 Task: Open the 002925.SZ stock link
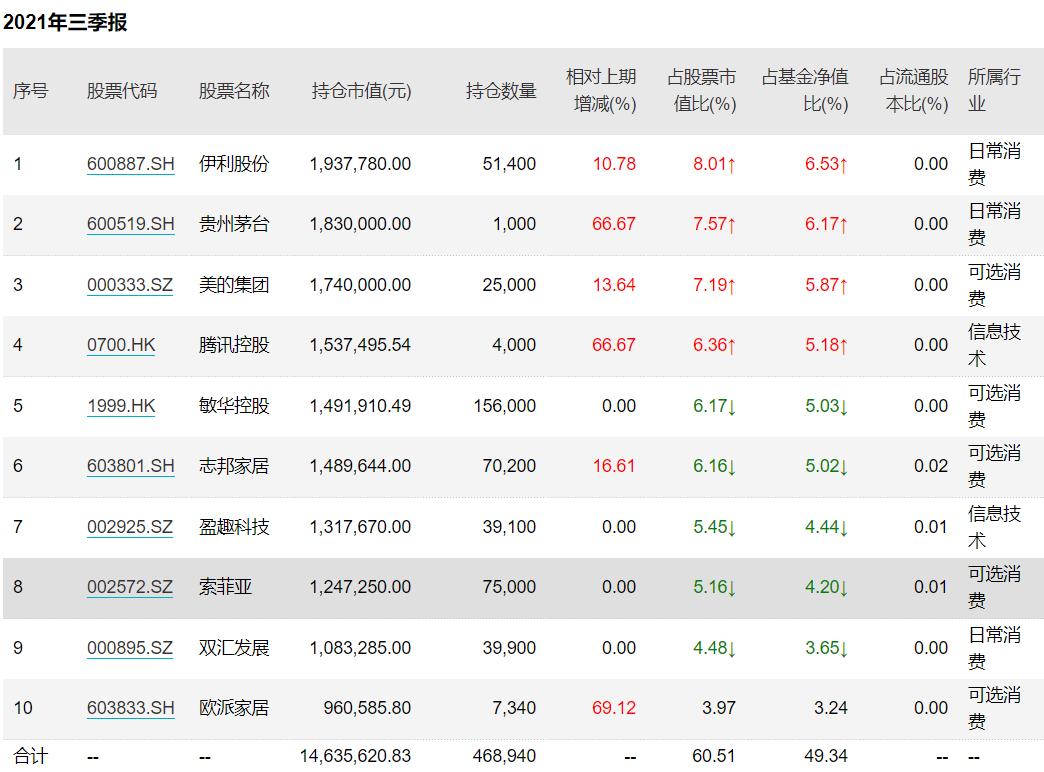pyautogui.click(x=130, y=527)
